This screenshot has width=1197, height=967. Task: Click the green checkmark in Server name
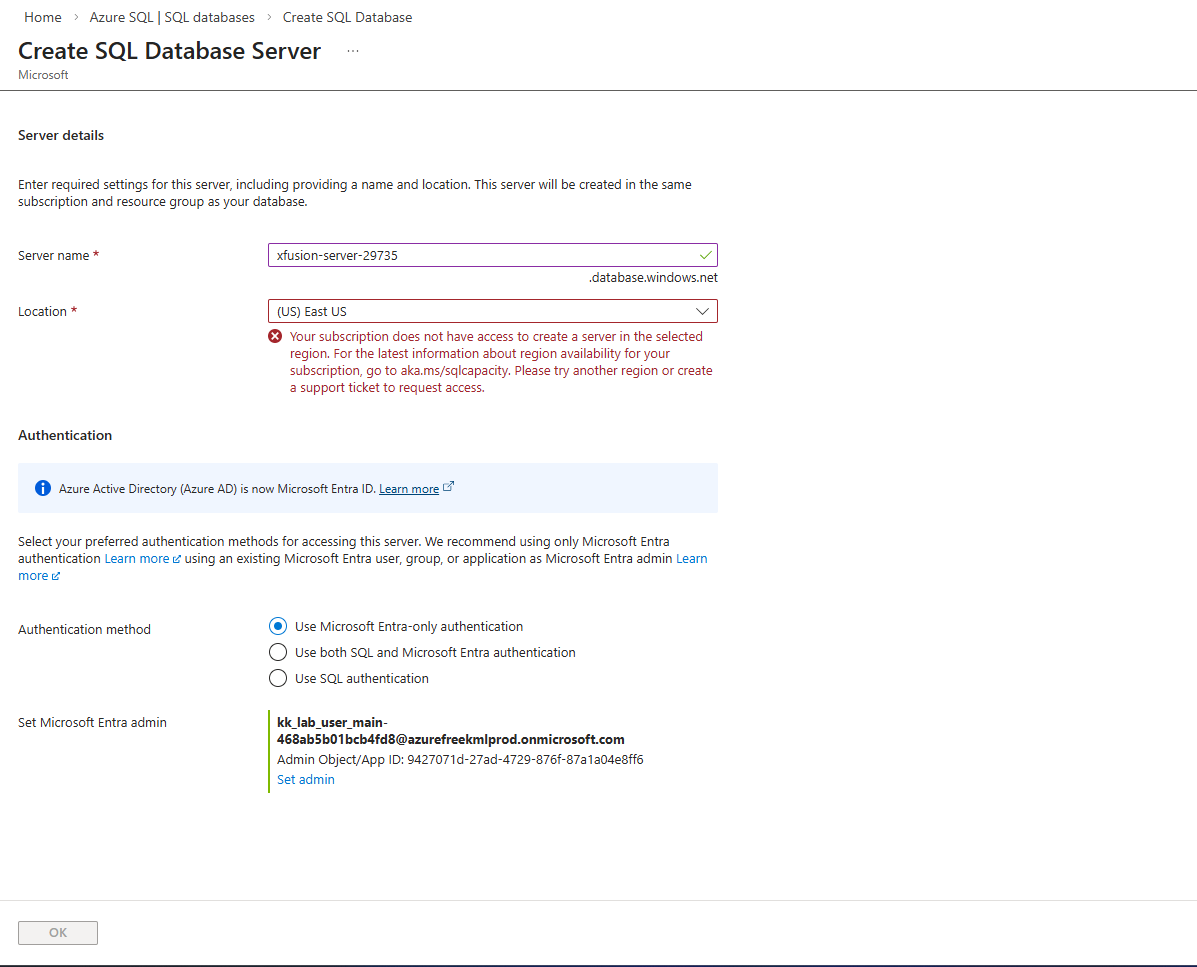pyautogui.click(x=705, y=255)
